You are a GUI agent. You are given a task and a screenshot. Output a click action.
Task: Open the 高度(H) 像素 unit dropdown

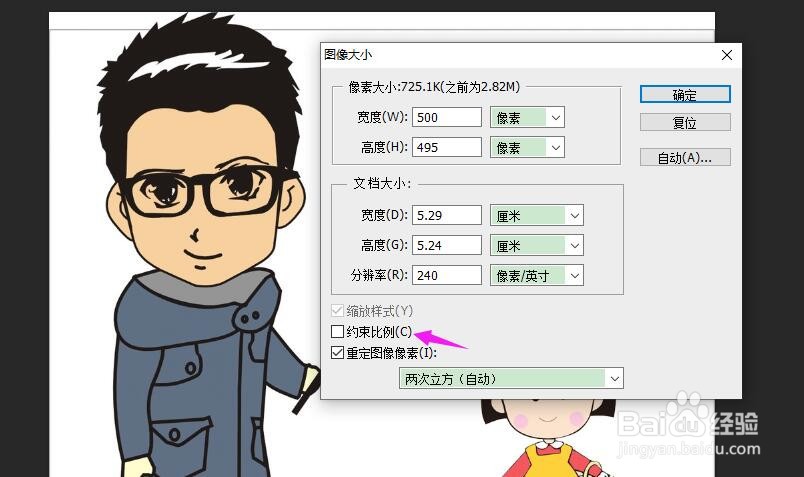tap(527, 148)
